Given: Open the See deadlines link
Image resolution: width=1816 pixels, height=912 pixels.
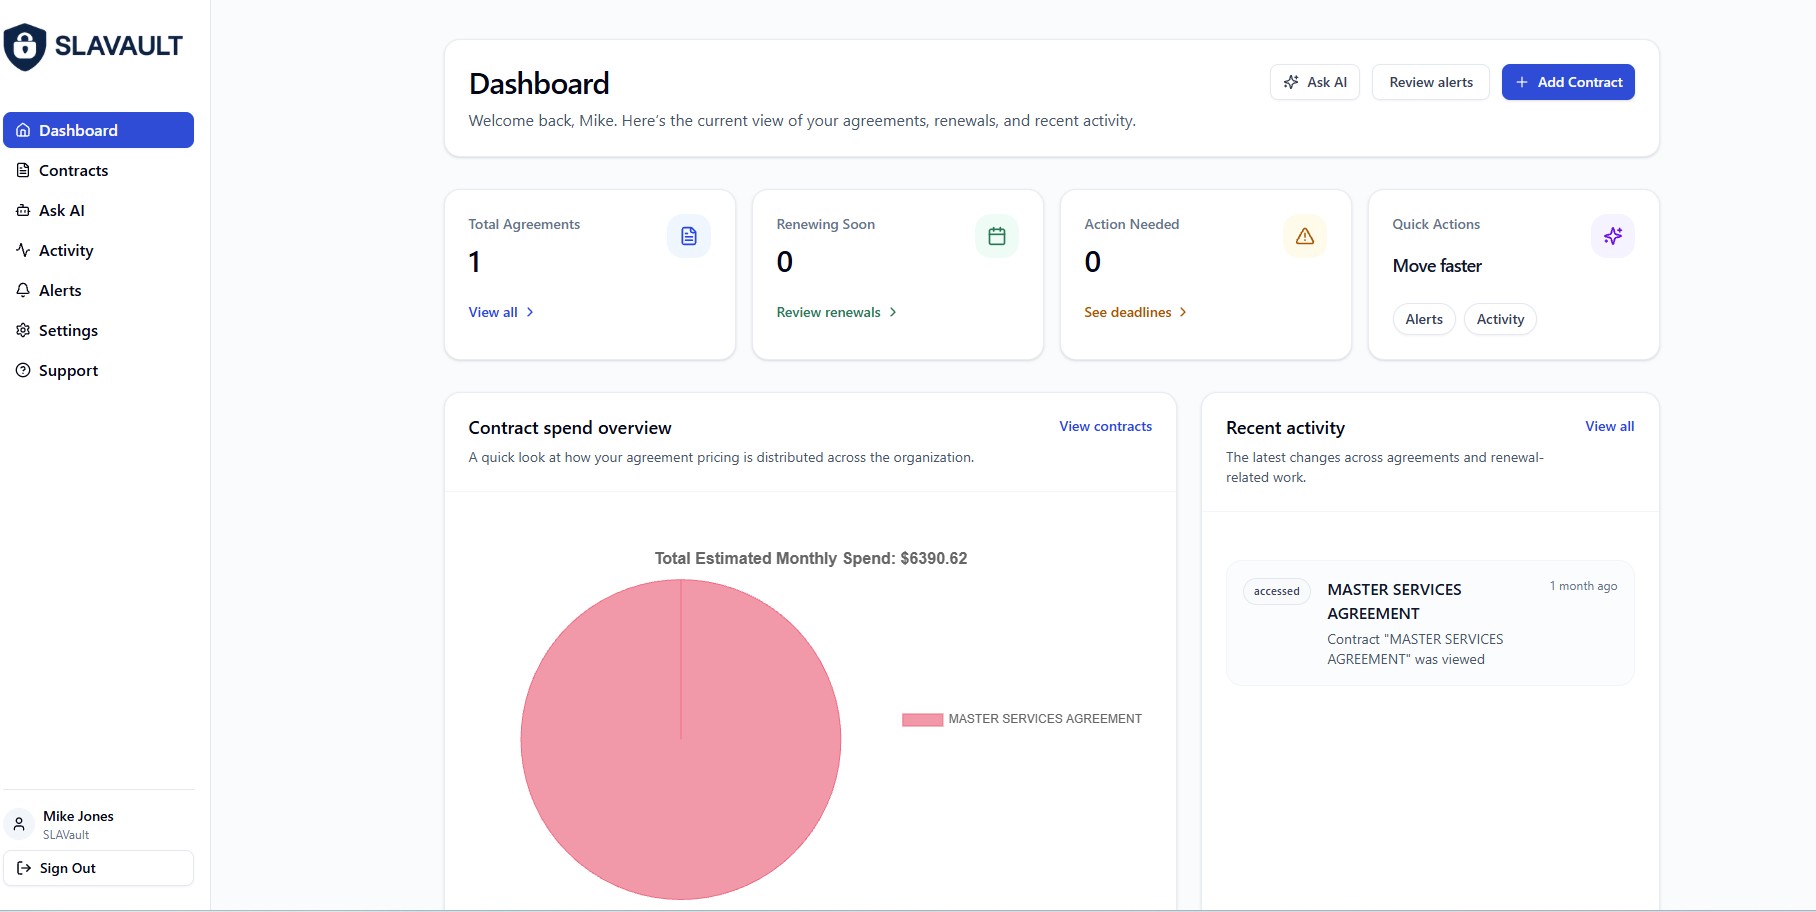Looking at the screenshot, I should click(x=1136, y=312).
